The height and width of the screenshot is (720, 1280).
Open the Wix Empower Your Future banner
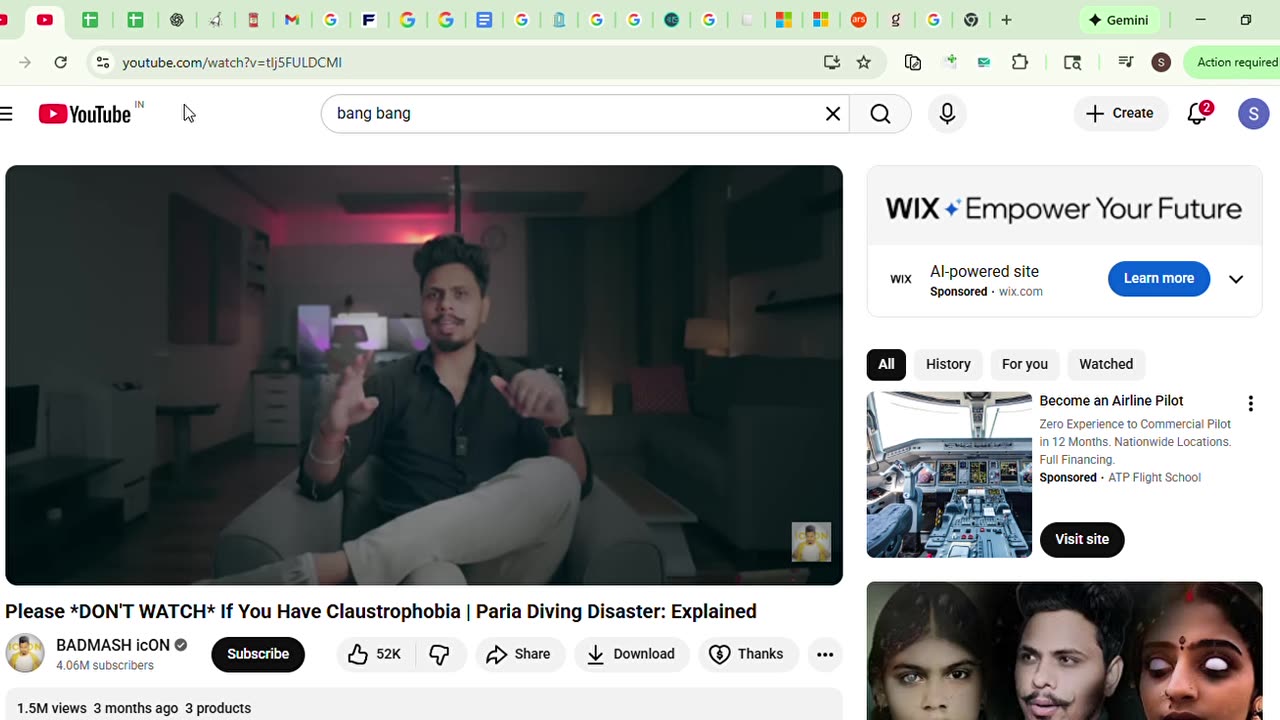pos(1064,208)
